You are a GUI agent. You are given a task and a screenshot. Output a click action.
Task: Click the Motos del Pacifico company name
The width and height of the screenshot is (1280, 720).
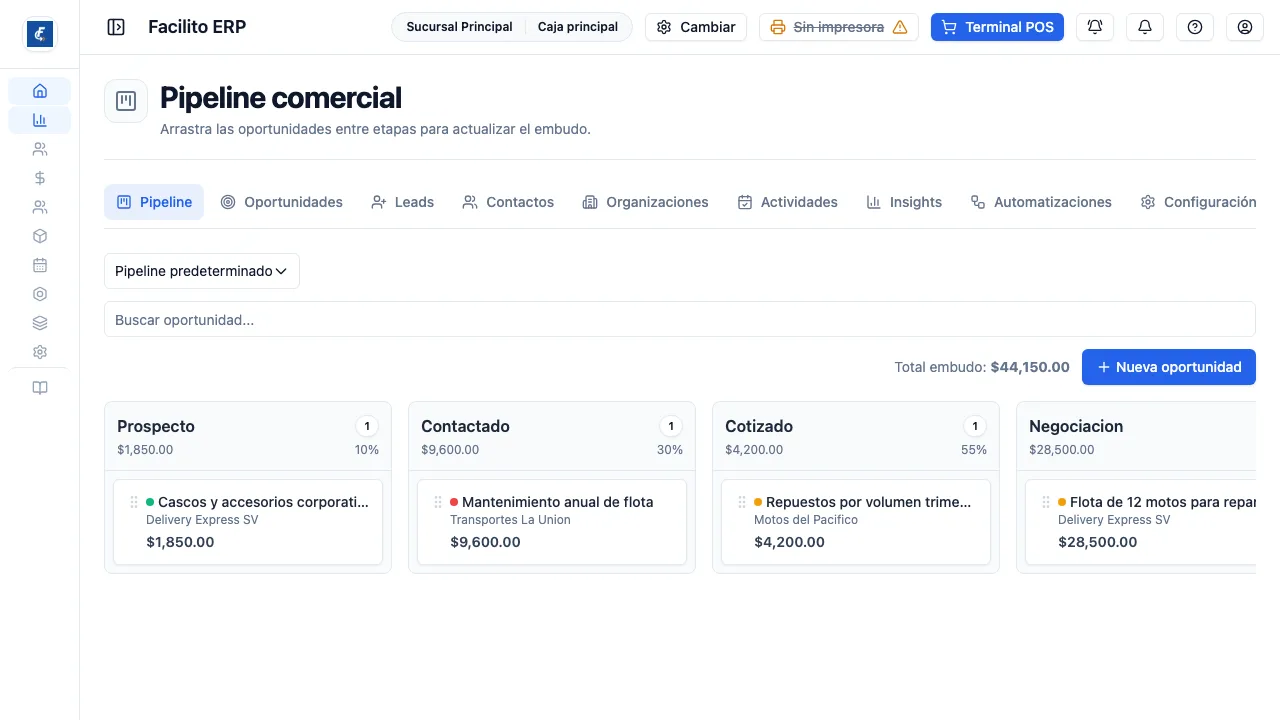click(x=806, y=520)
